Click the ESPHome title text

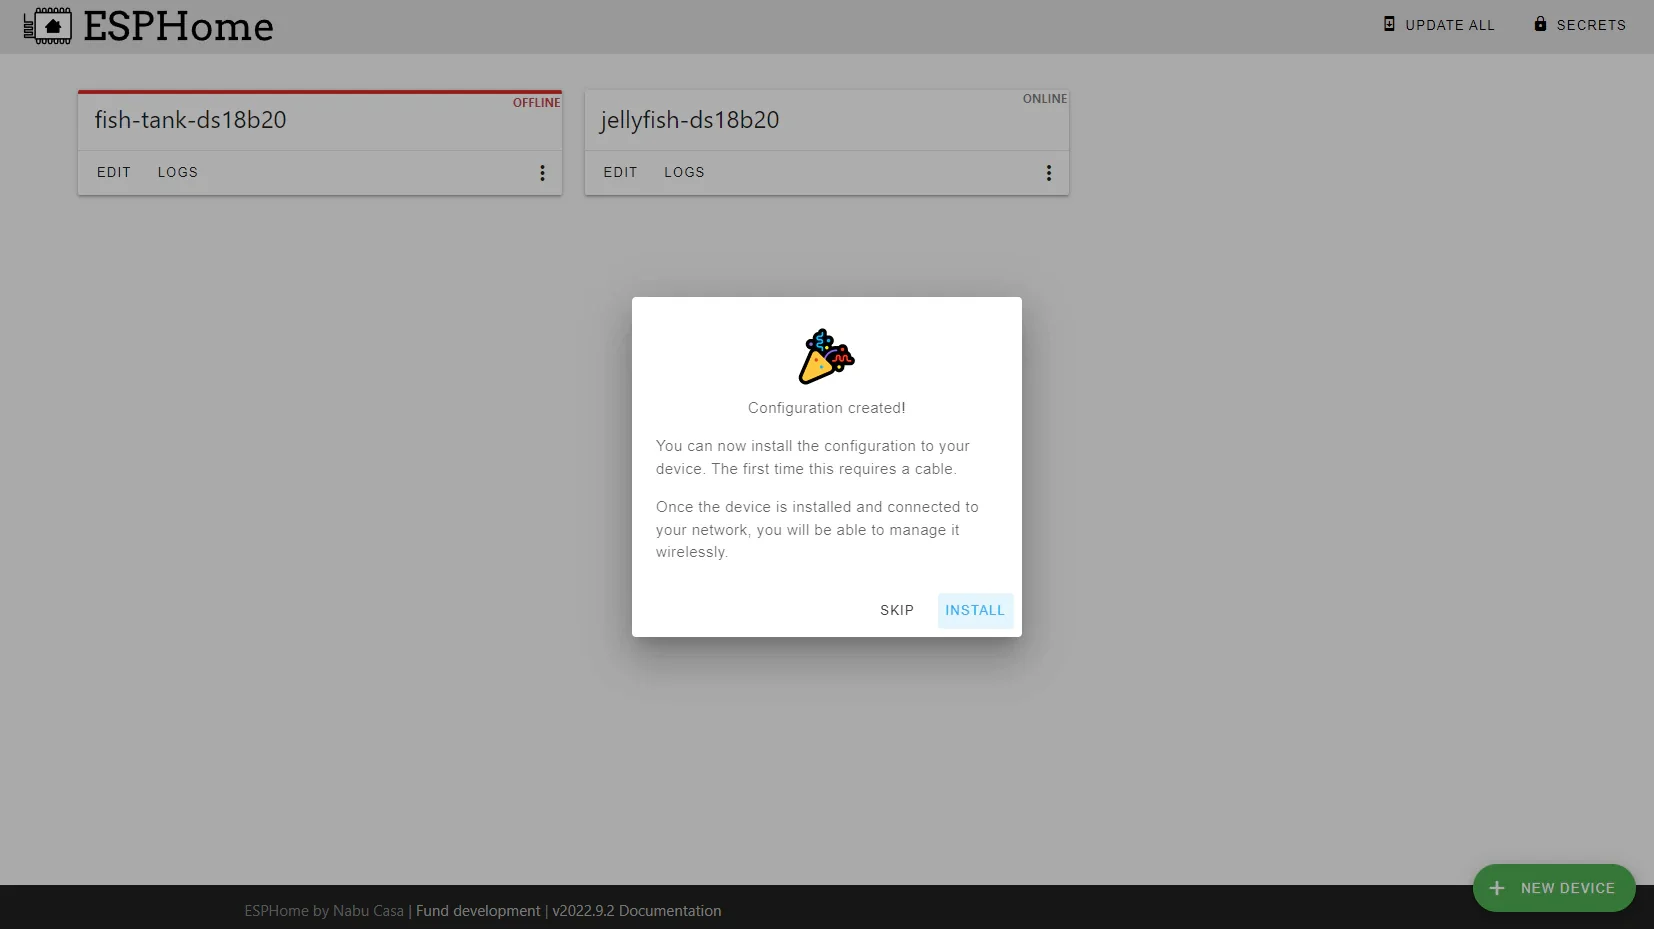click(x=178, y=27)
